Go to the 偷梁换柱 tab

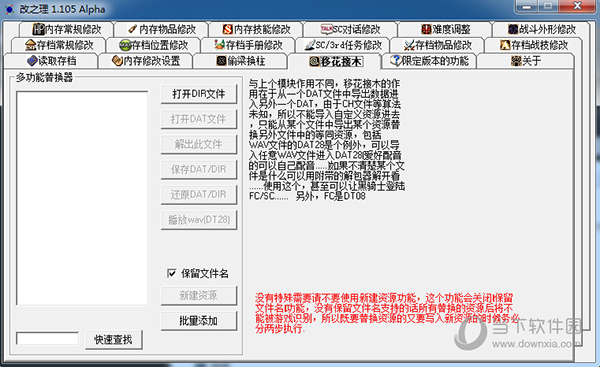pyautogui.click(x=241, y=61)
